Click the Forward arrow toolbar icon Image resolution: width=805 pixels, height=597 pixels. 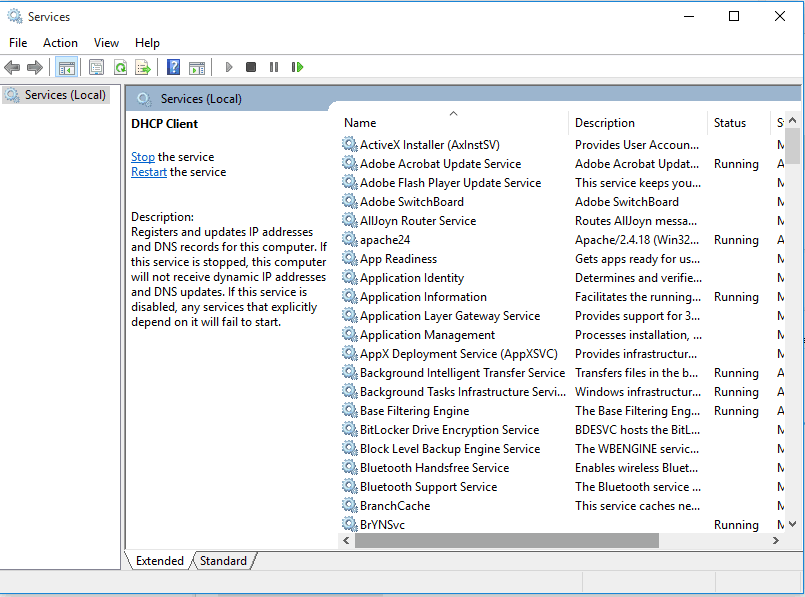[34, 67]
